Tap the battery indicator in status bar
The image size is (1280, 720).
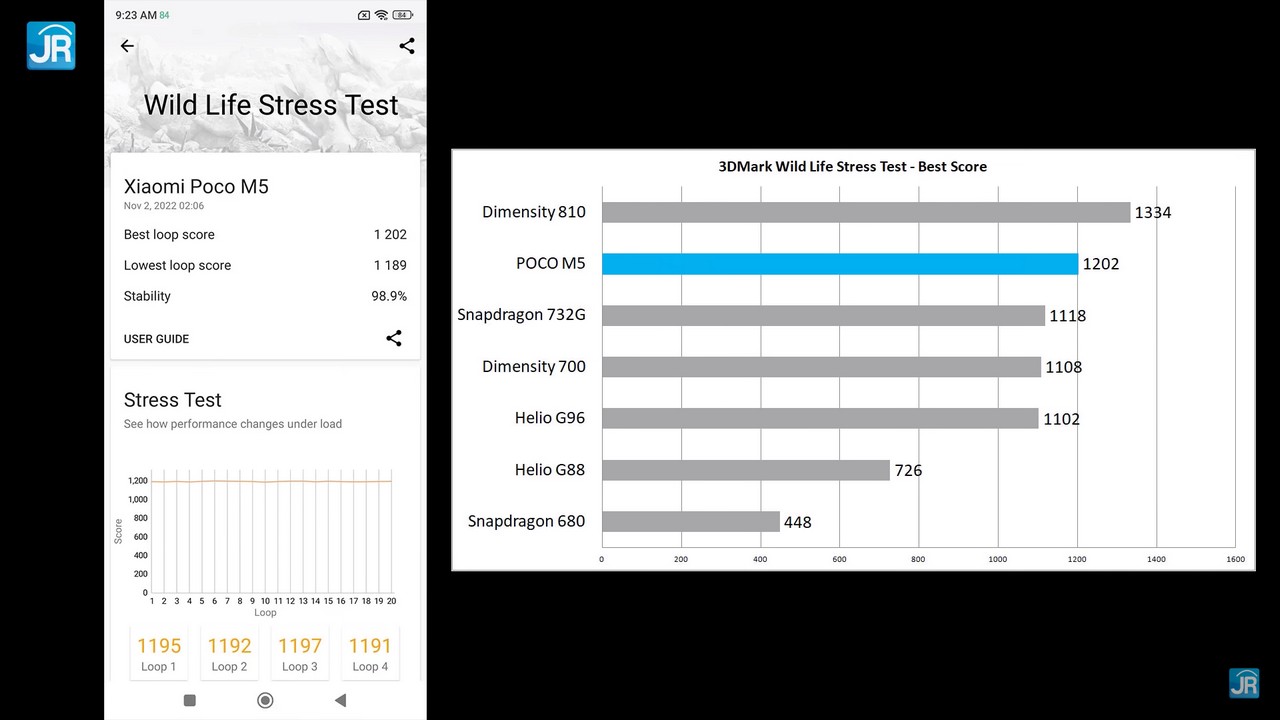point(402,15)
